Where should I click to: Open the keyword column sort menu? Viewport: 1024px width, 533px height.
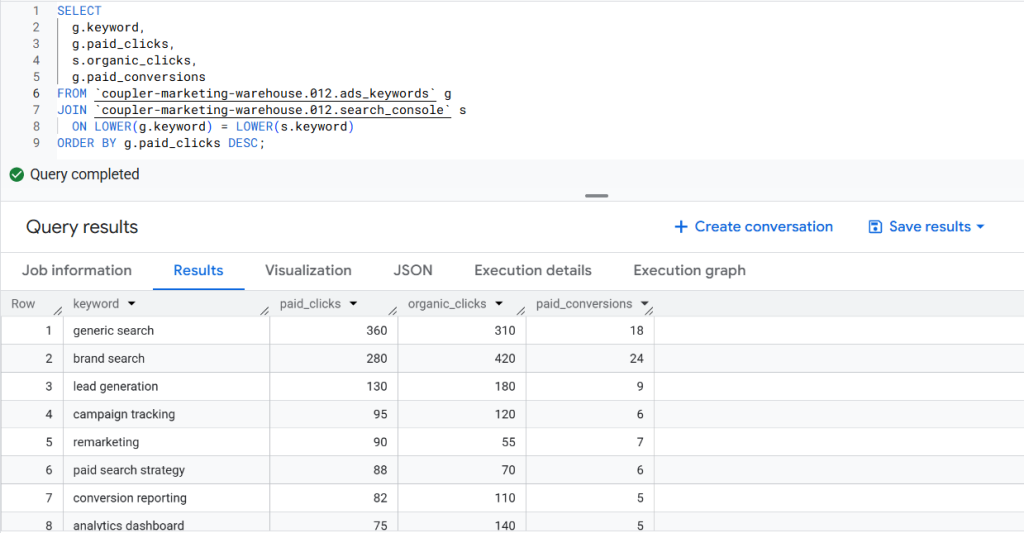tap(131, 304)
